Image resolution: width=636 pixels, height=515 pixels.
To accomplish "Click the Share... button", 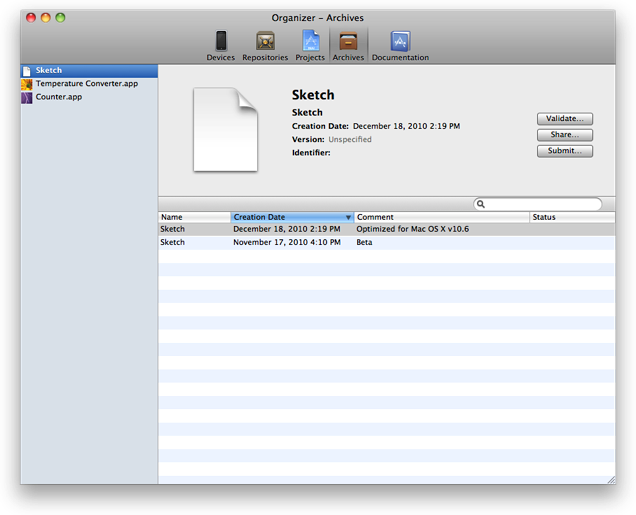I will pos(565,135).
